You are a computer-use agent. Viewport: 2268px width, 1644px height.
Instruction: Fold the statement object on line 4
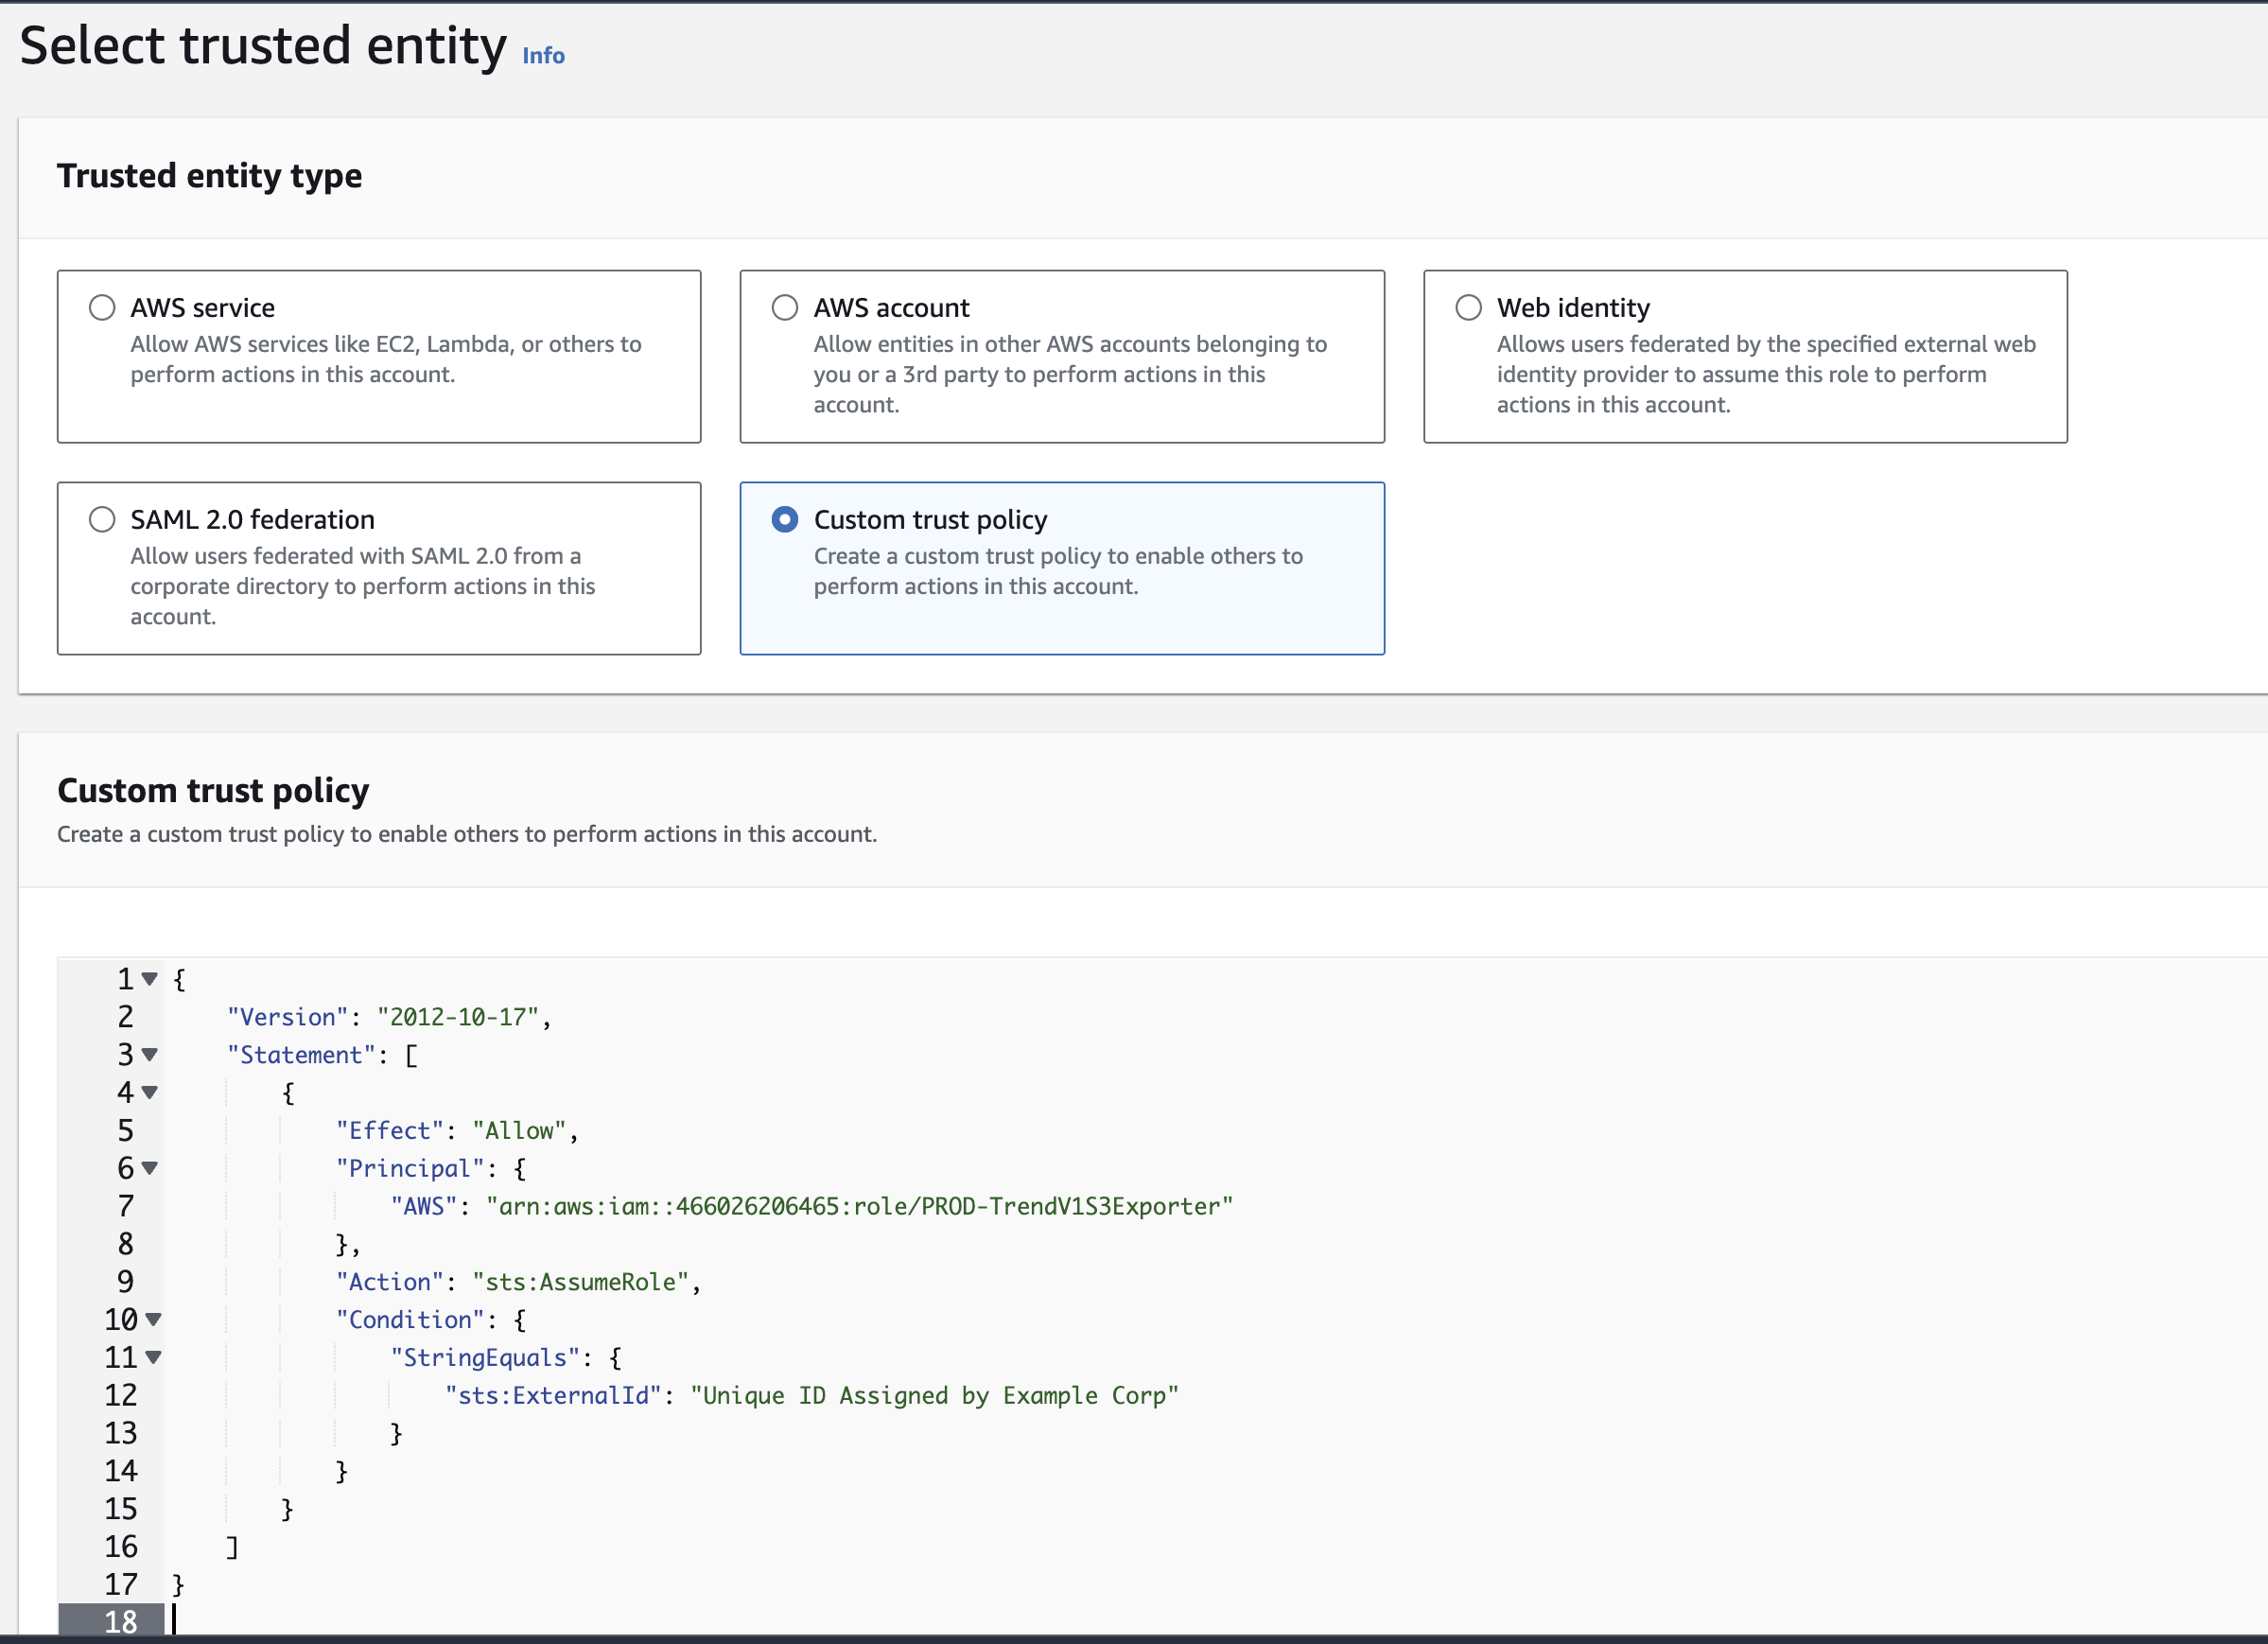tap(150, 1093)
